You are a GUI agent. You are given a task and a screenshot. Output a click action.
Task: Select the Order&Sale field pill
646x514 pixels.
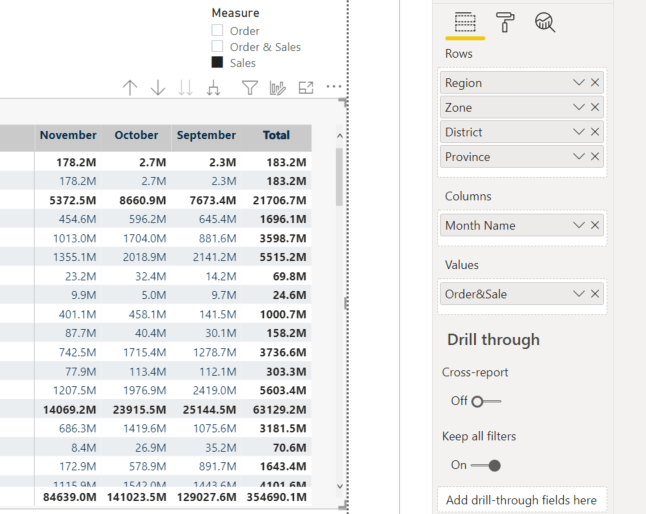(522, 294)
